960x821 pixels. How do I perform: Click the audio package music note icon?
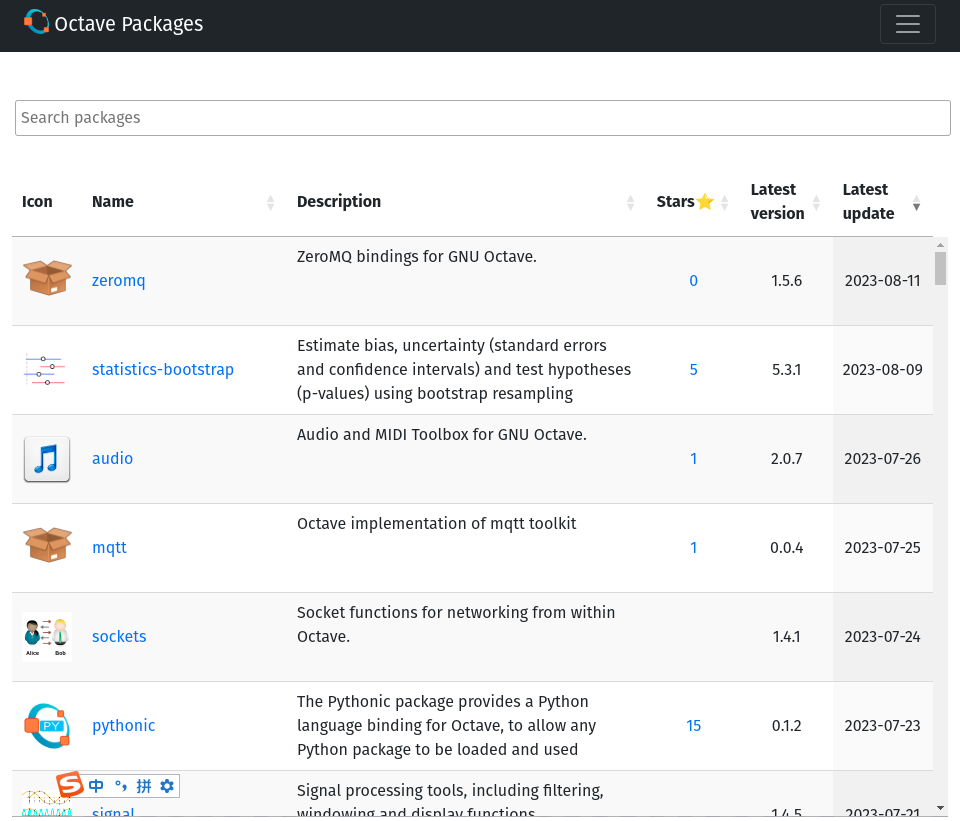pyautogui.click(x=47, y=459)
